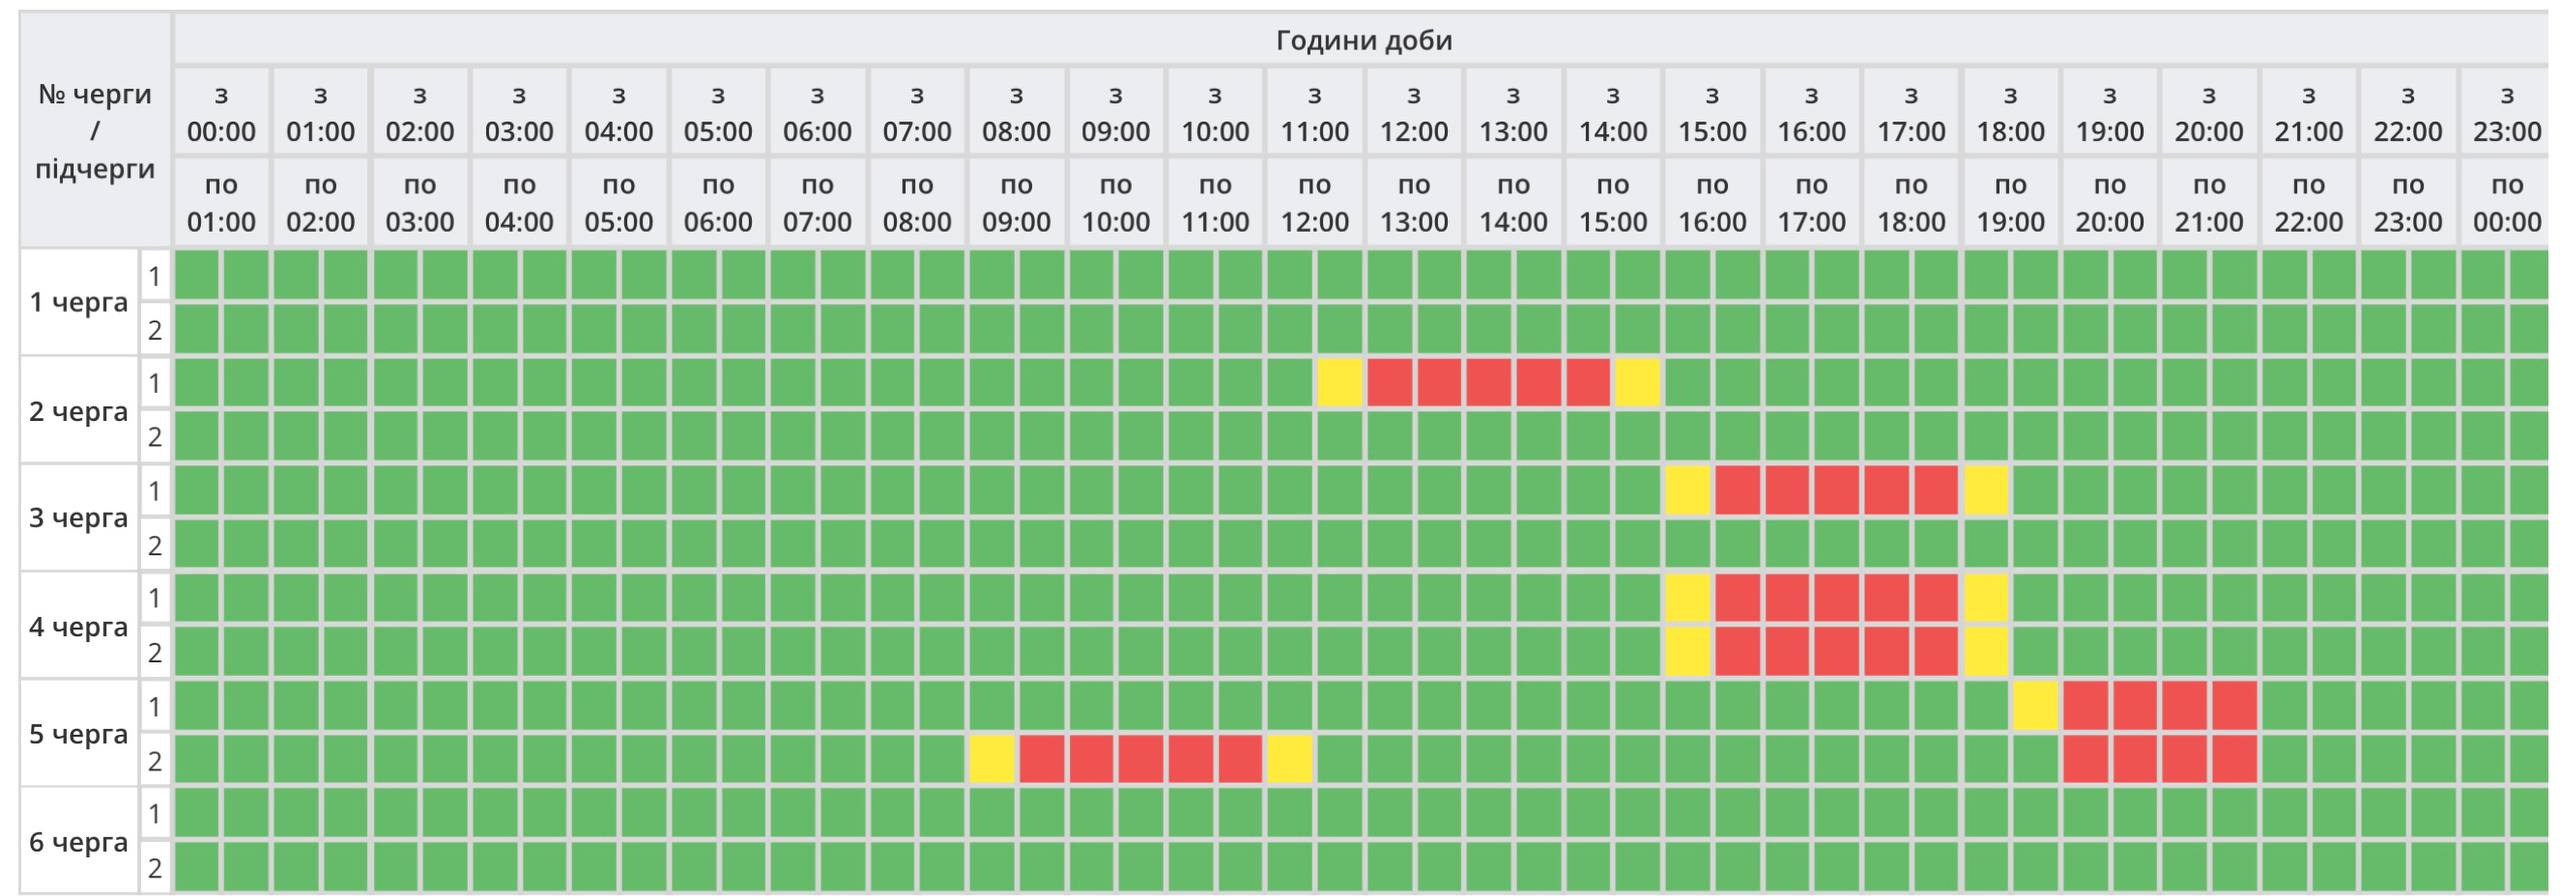Screen dimensions: 2560x896
Task: Click the "№ черги / підчерги" header cell
Action: coord(95,131)
